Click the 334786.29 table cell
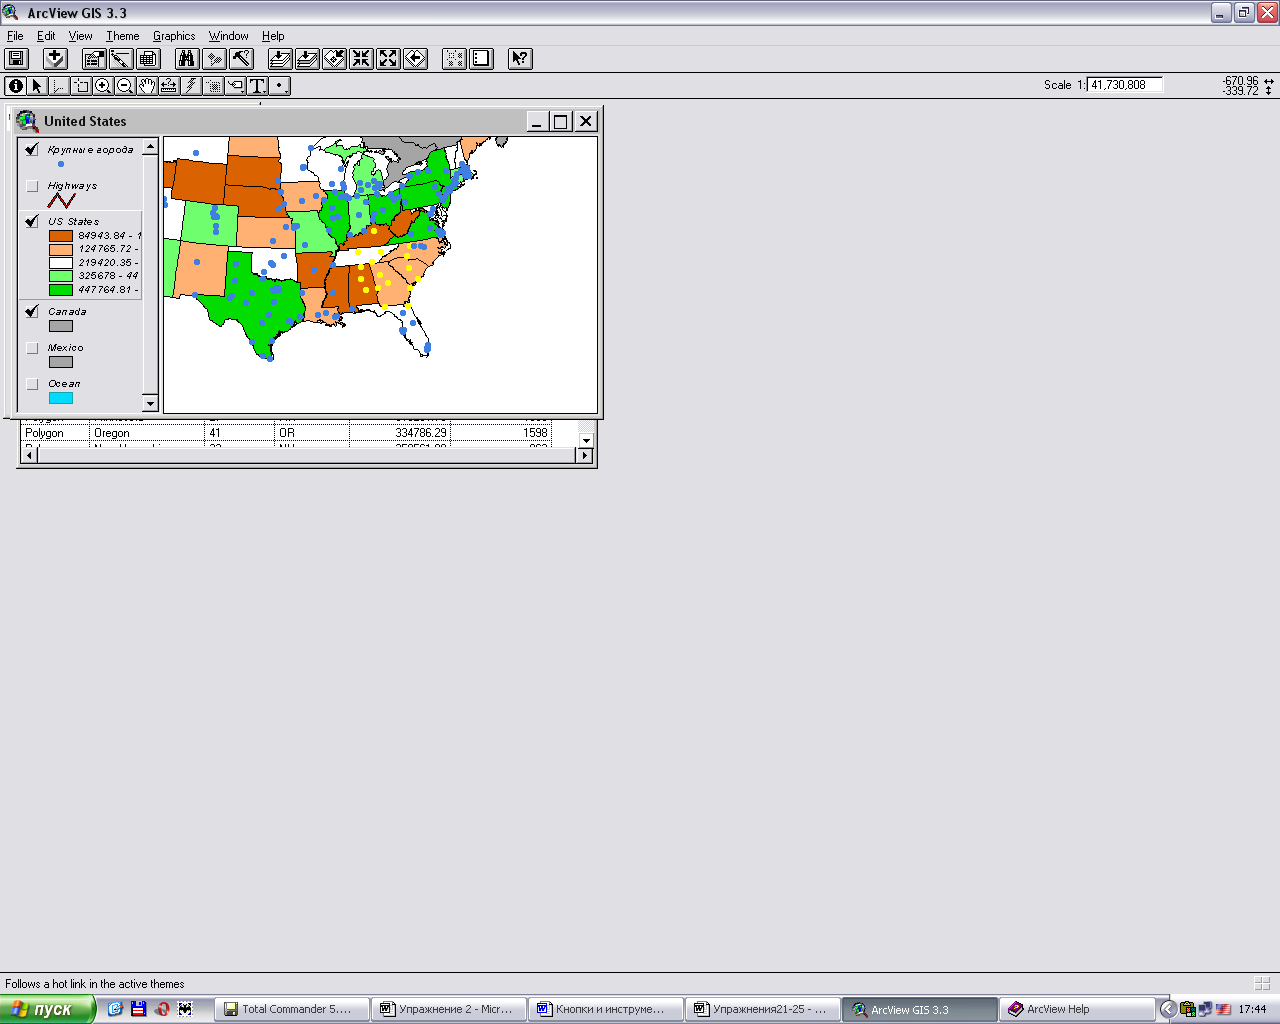The width and height of the screenshot is (1280, 1024). (x=400, y=433)
